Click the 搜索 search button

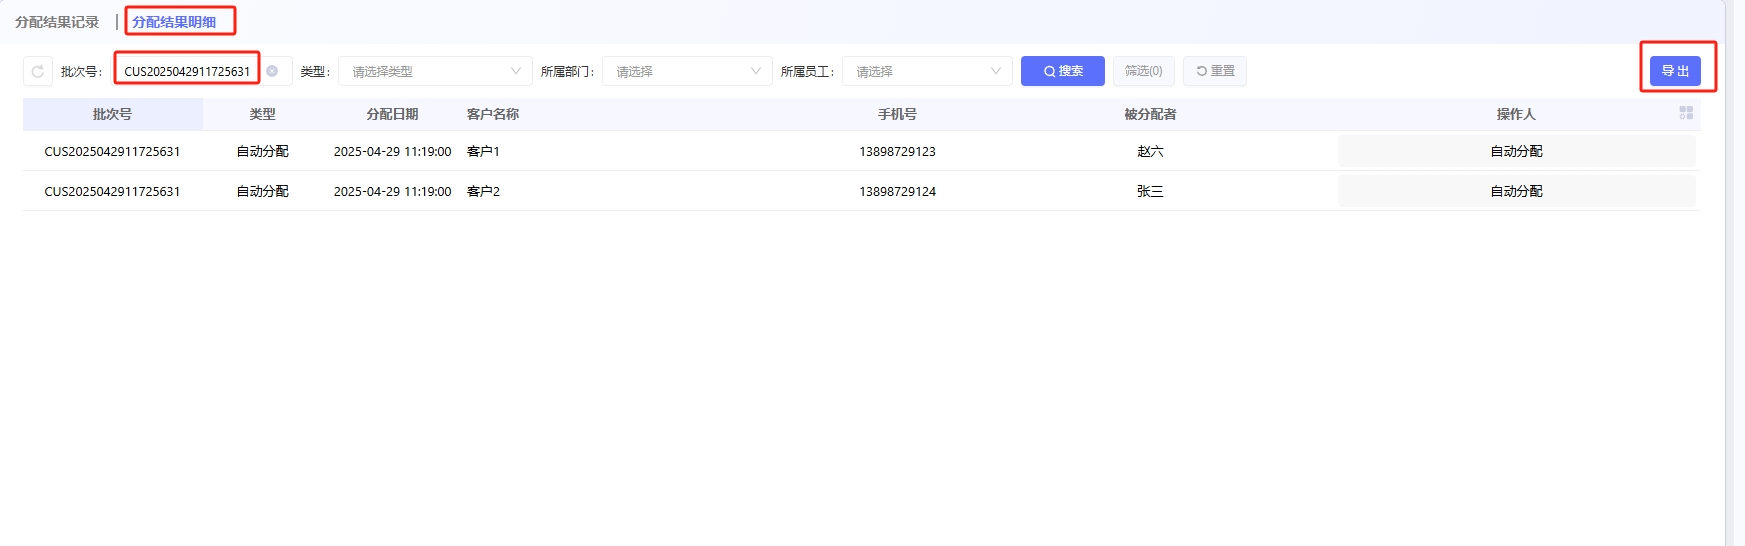coord(1062,71)
